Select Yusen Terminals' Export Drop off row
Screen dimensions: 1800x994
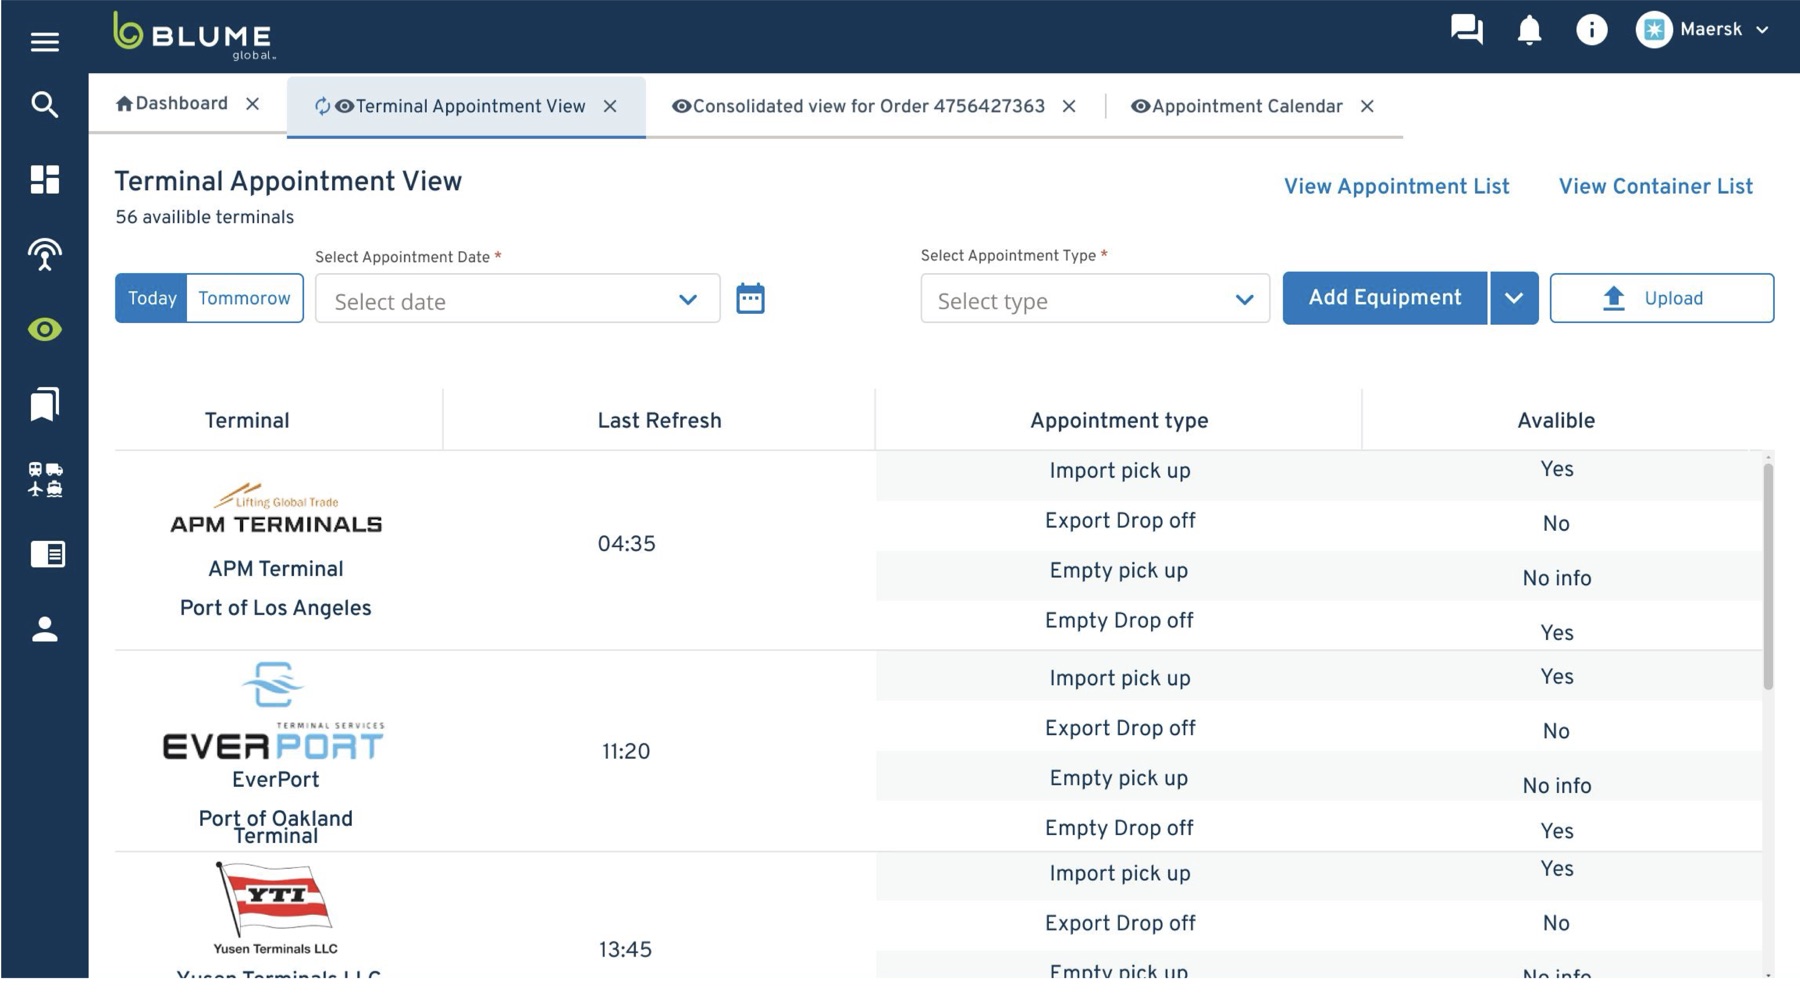point(1319,925)
